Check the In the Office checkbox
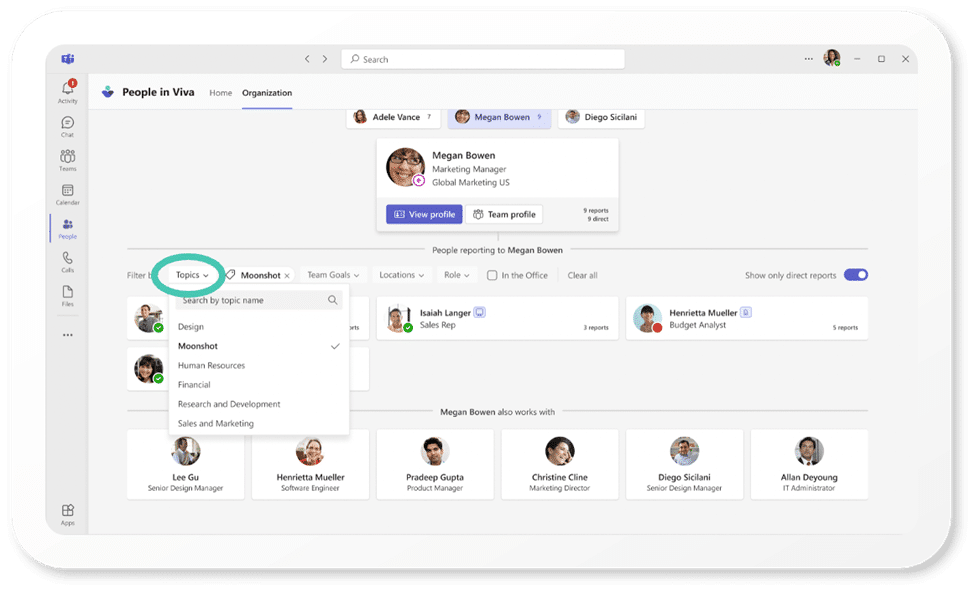Screen dimensions: 975x592 [492, 275]
